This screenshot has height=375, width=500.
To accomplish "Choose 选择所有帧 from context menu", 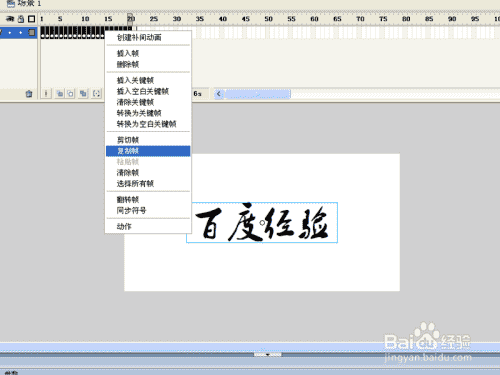I will pyautogui.click(x=148, y=184).
